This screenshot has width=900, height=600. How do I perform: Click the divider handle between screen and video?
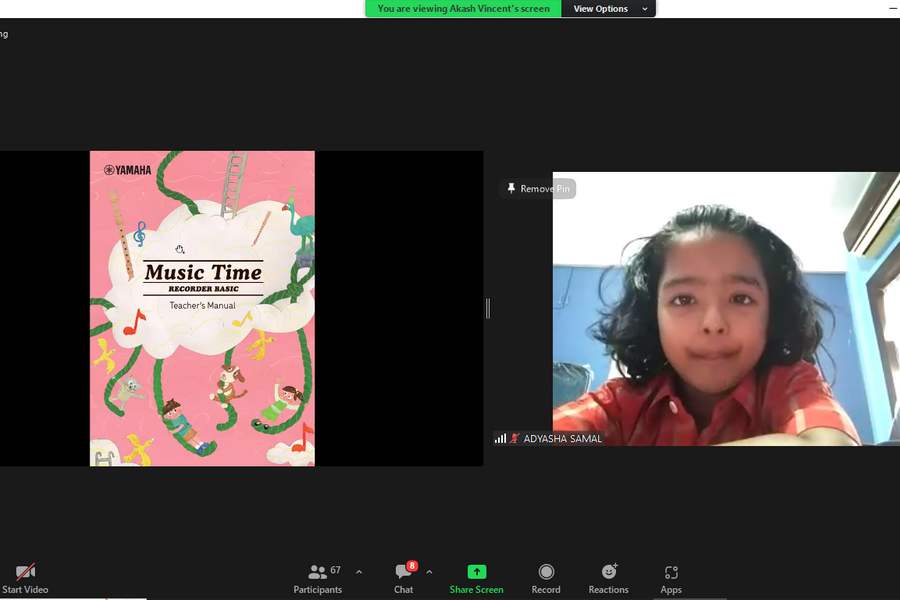pos(488,308)
